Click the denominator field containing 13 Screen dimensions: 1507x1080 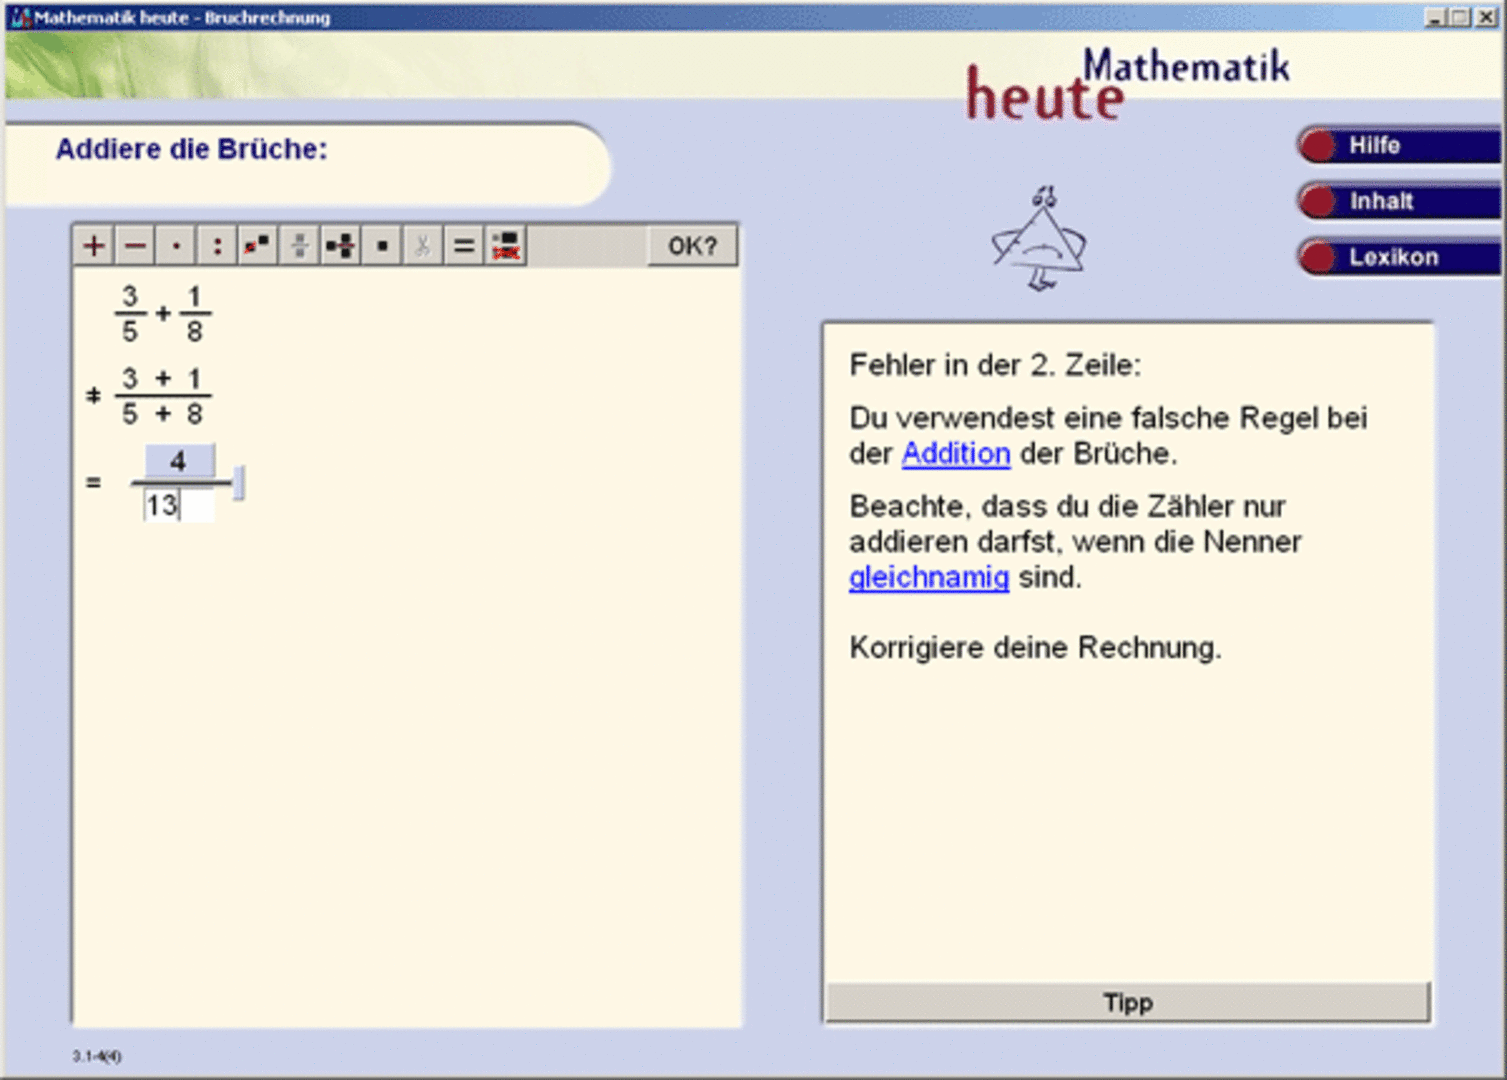pyautogui.click(x=178, y=506)
